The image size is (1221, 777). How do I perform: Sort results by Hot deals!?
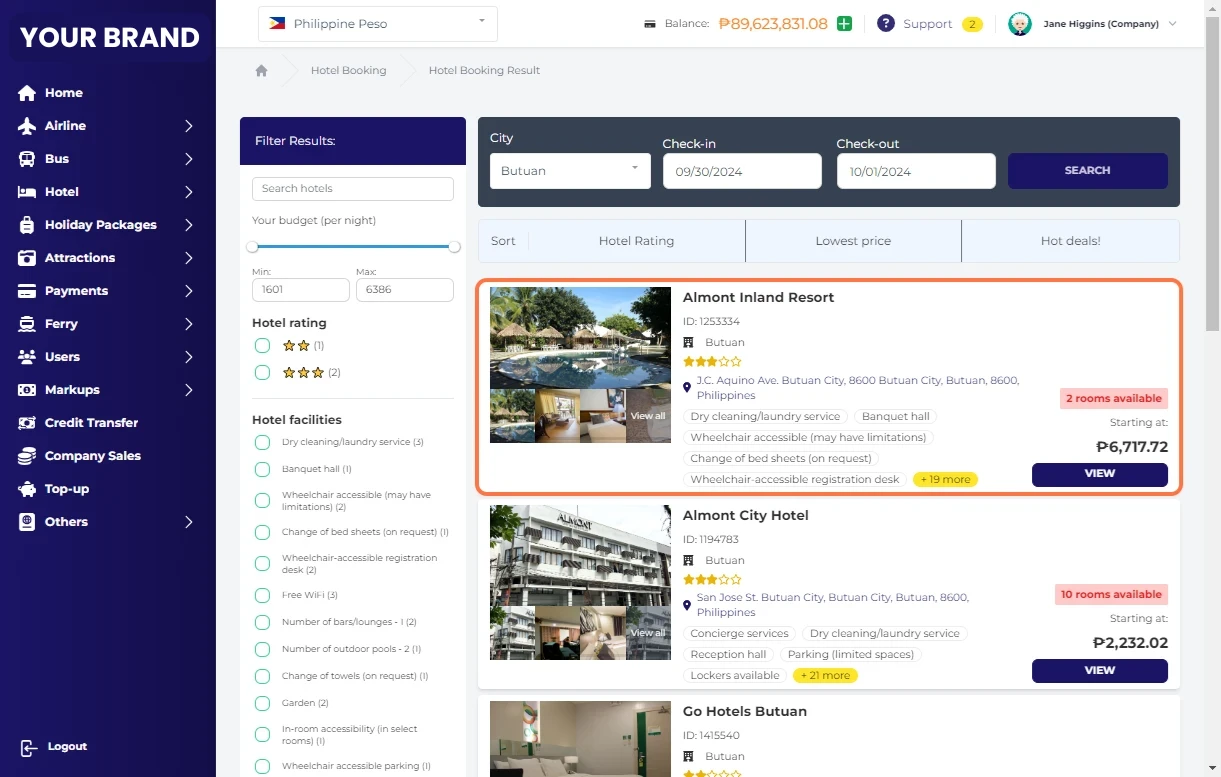click(1069, 241)
